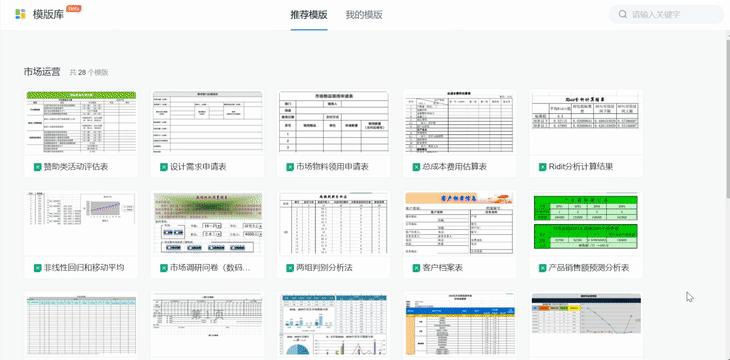Click the spreadsheet icon beside 设计需求申请表
This screenshot has width=730, height=360.
pos(164,167)
